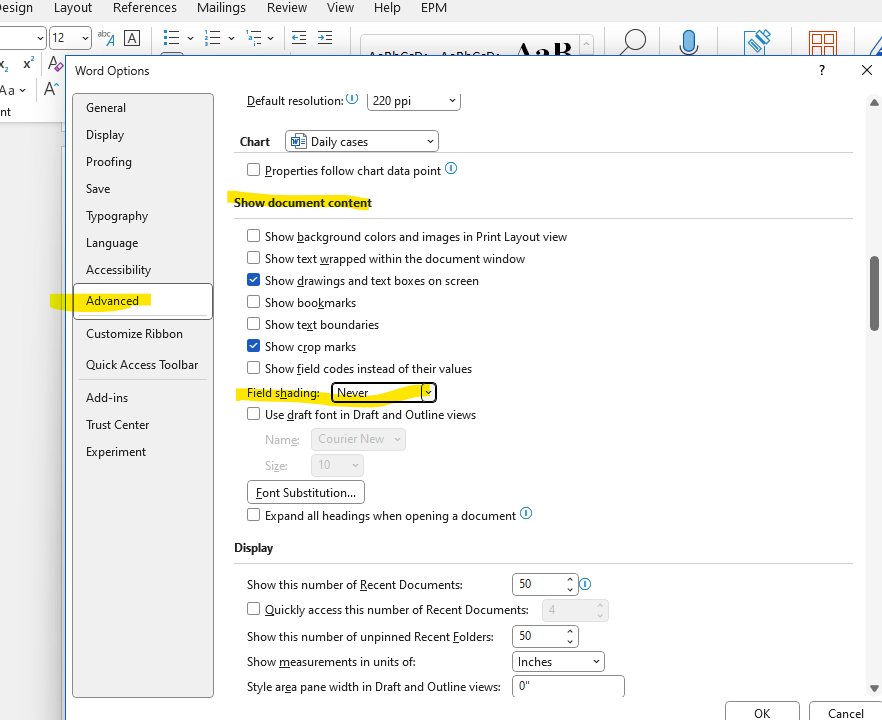The height and width of the screenshot is (720, 882).
Task: Click info icon beside Recent Documents spinner
Action: (x=585, y=584)
